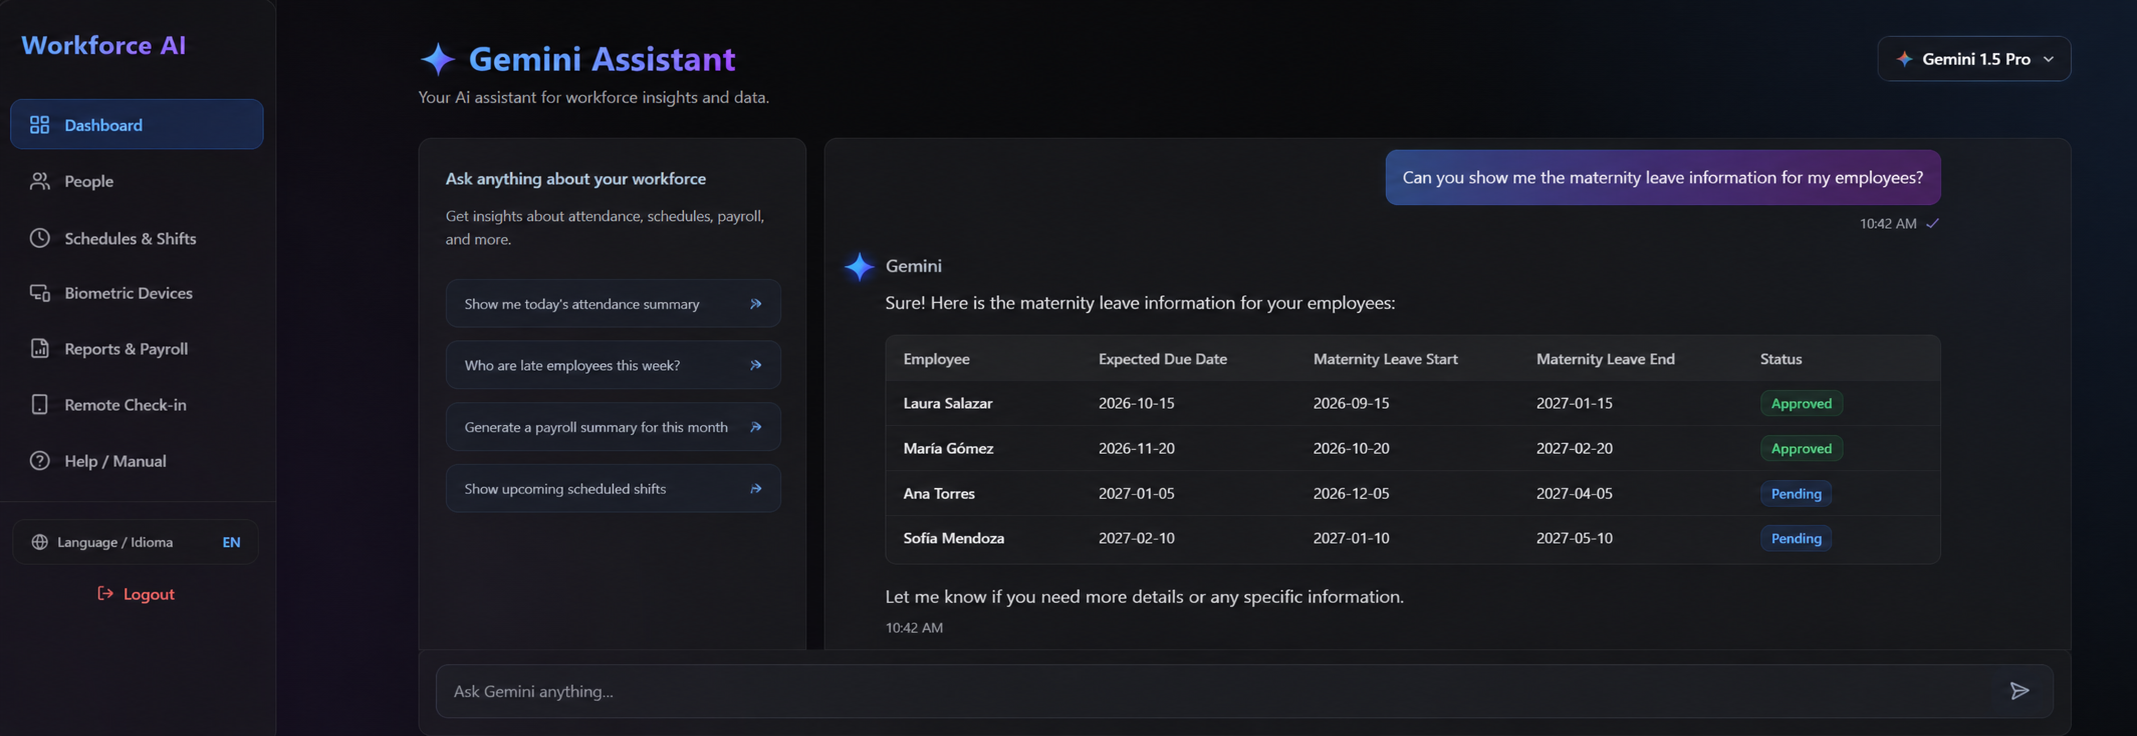Click the star icon in model selector
2137x736 pixels.
[1905, 59]
